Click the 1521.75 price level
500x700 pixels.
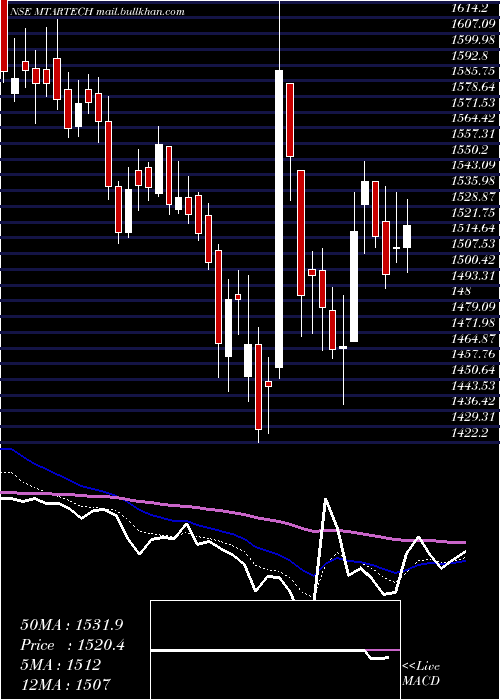[x=473, y=213]
